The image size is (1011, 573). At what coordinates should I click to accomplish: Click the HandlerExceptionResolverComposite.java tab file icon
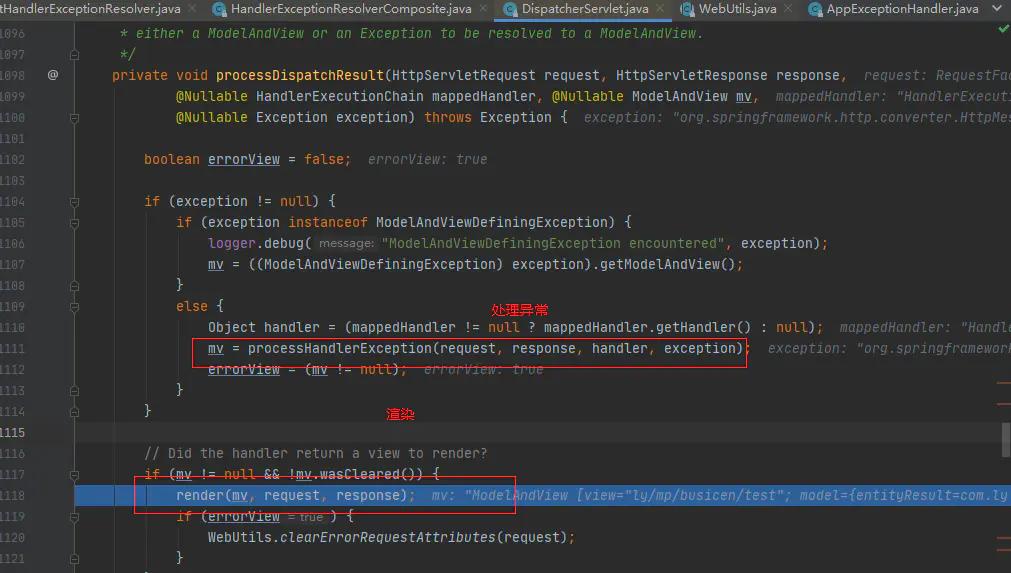pyautogui.click(x=219, y=9)
